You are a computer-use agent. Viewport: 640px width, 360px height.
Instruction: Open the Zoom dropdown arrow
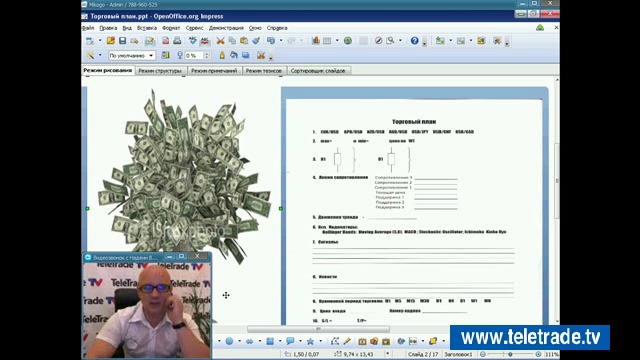[400, 40]
